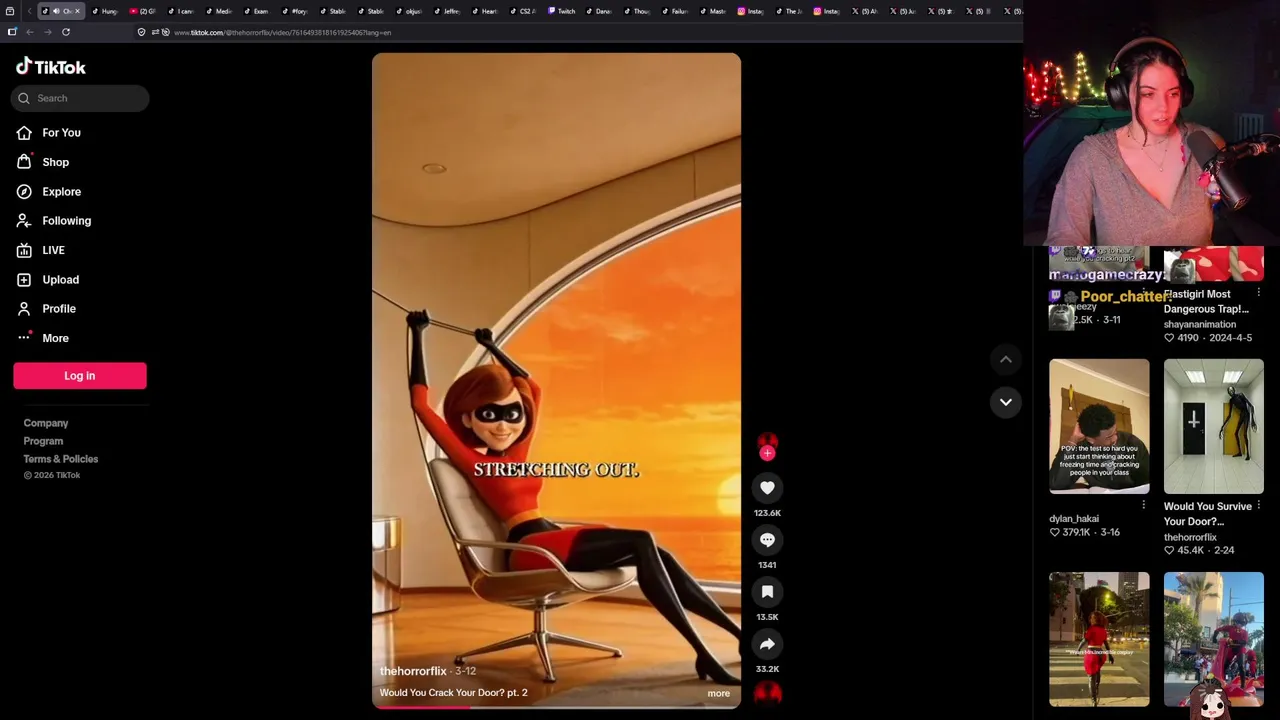The width and height of the screenshot is (1280, 720).
Task: Open options menu for Would You Survive Your Door
Action: click(x=1258, y=506)
